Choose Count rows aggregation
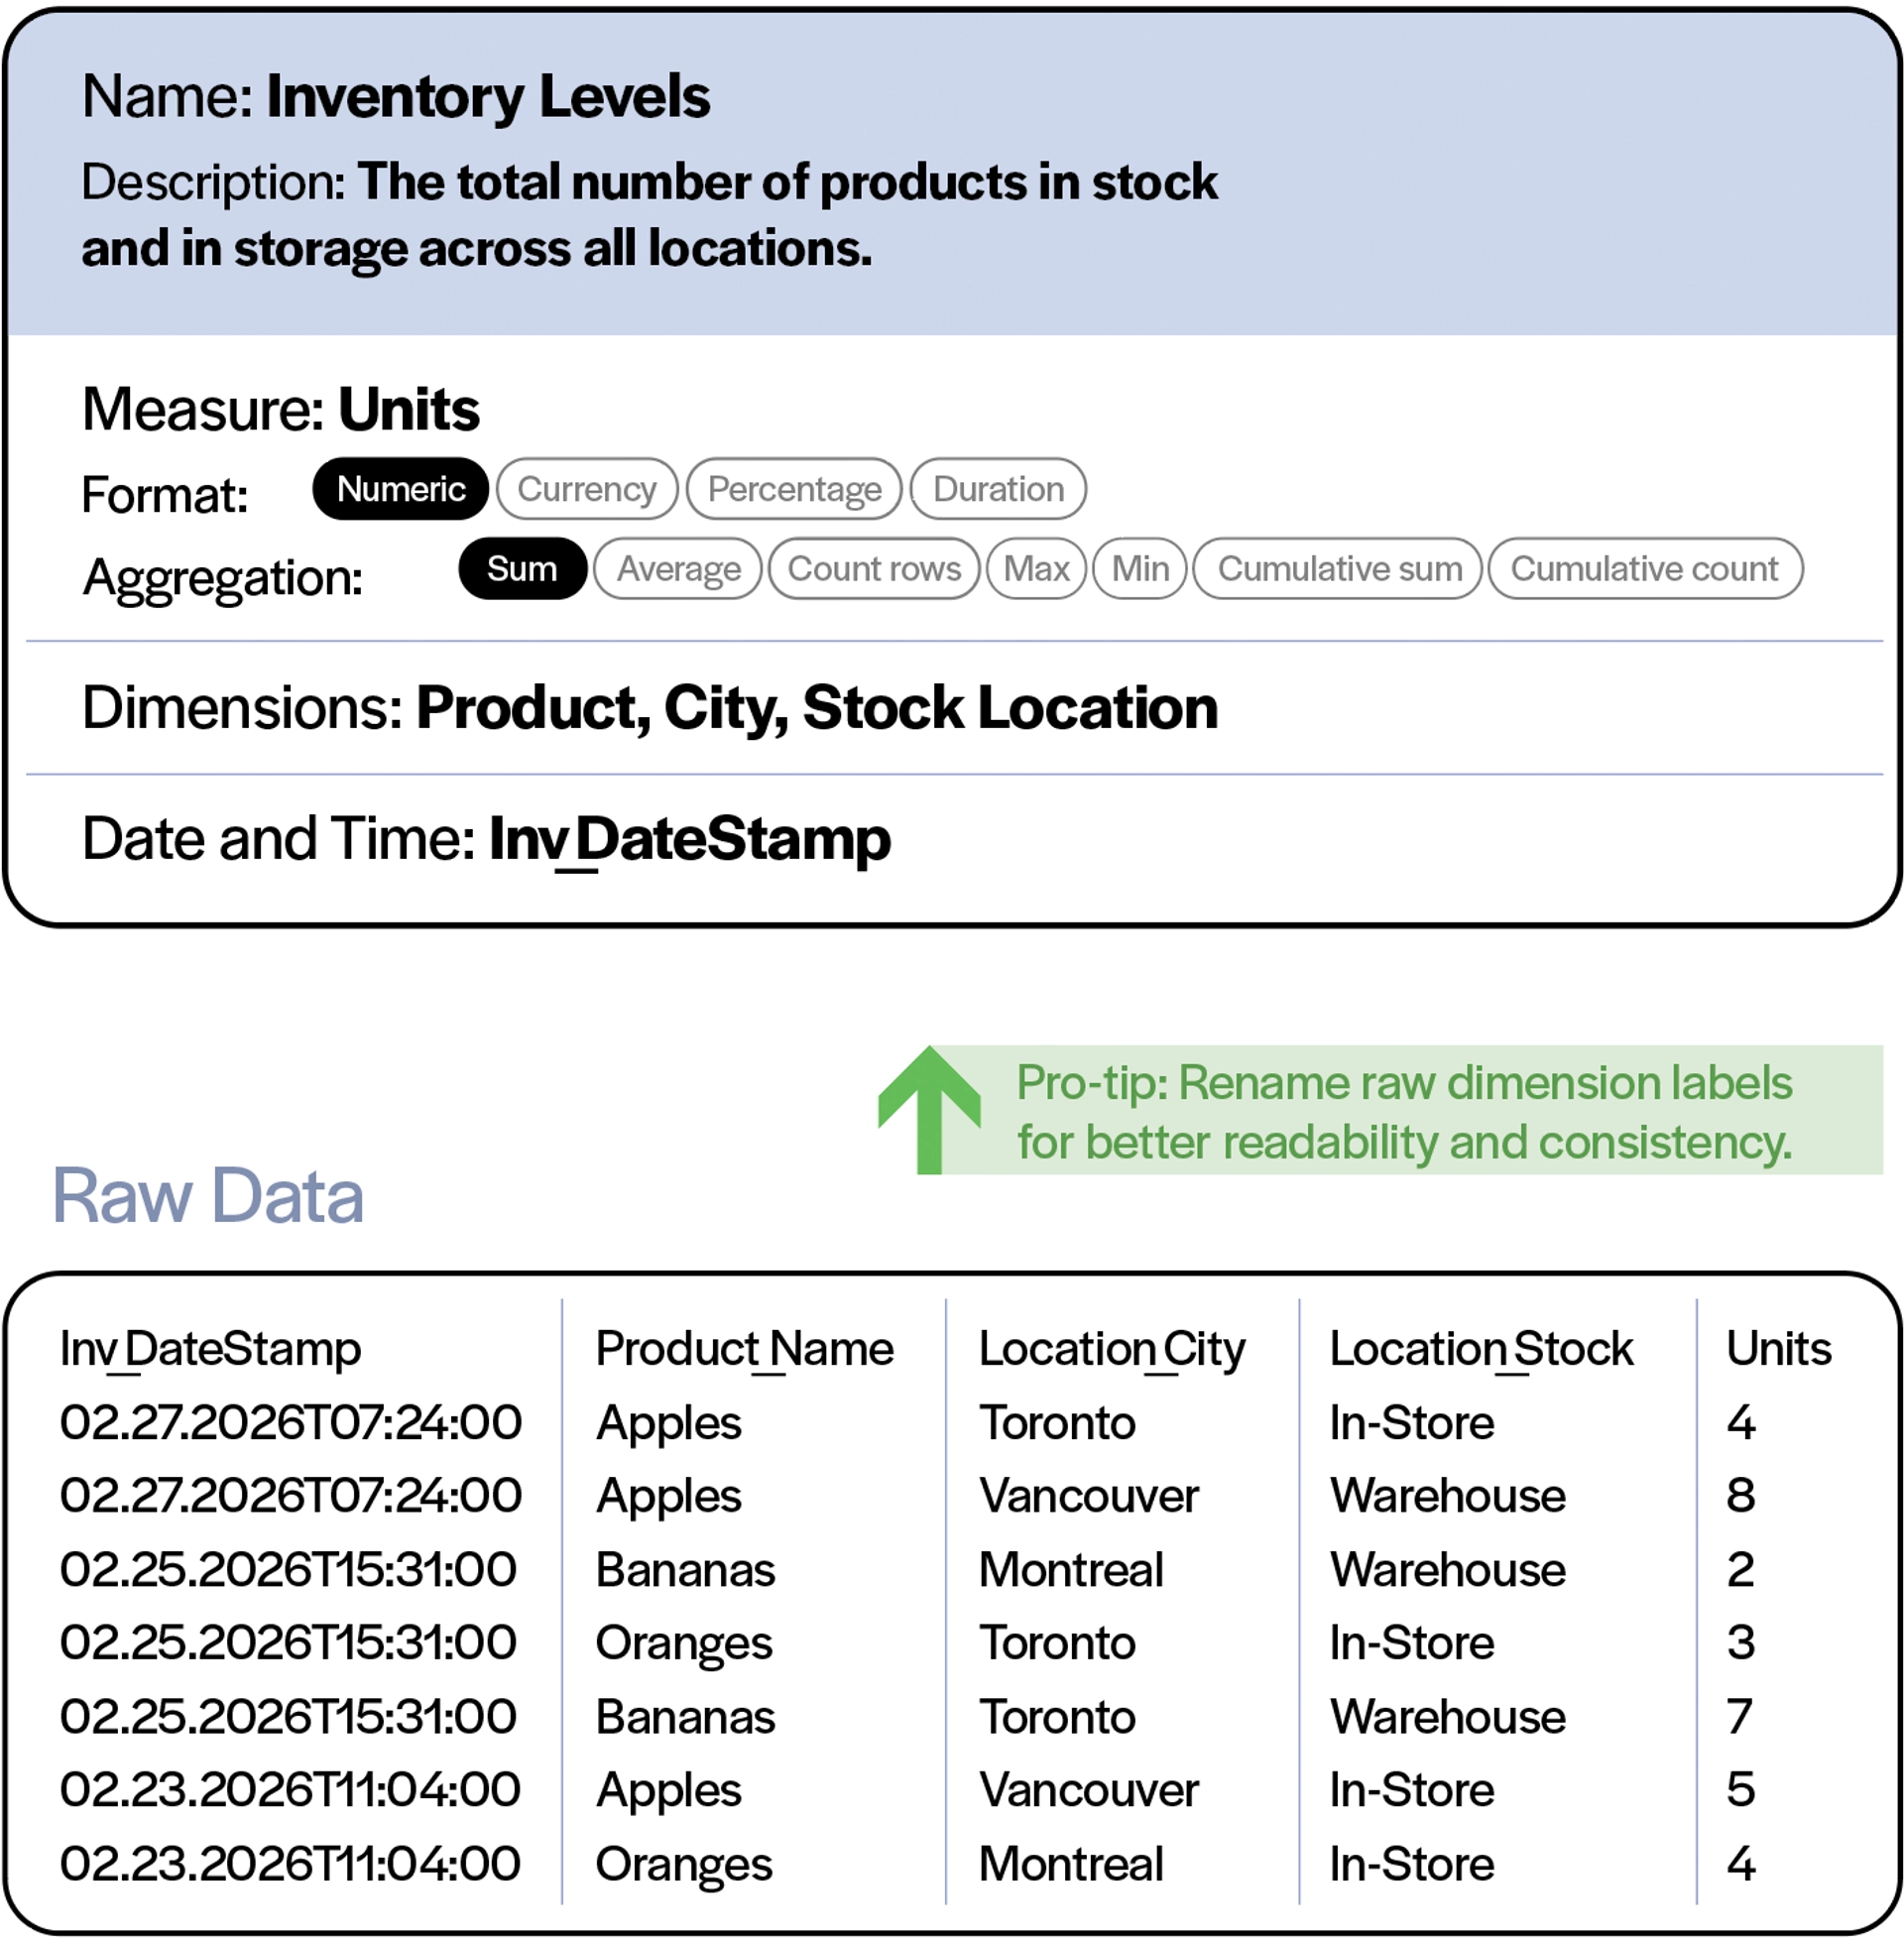1904x1946 pixels. pos(874,569)
